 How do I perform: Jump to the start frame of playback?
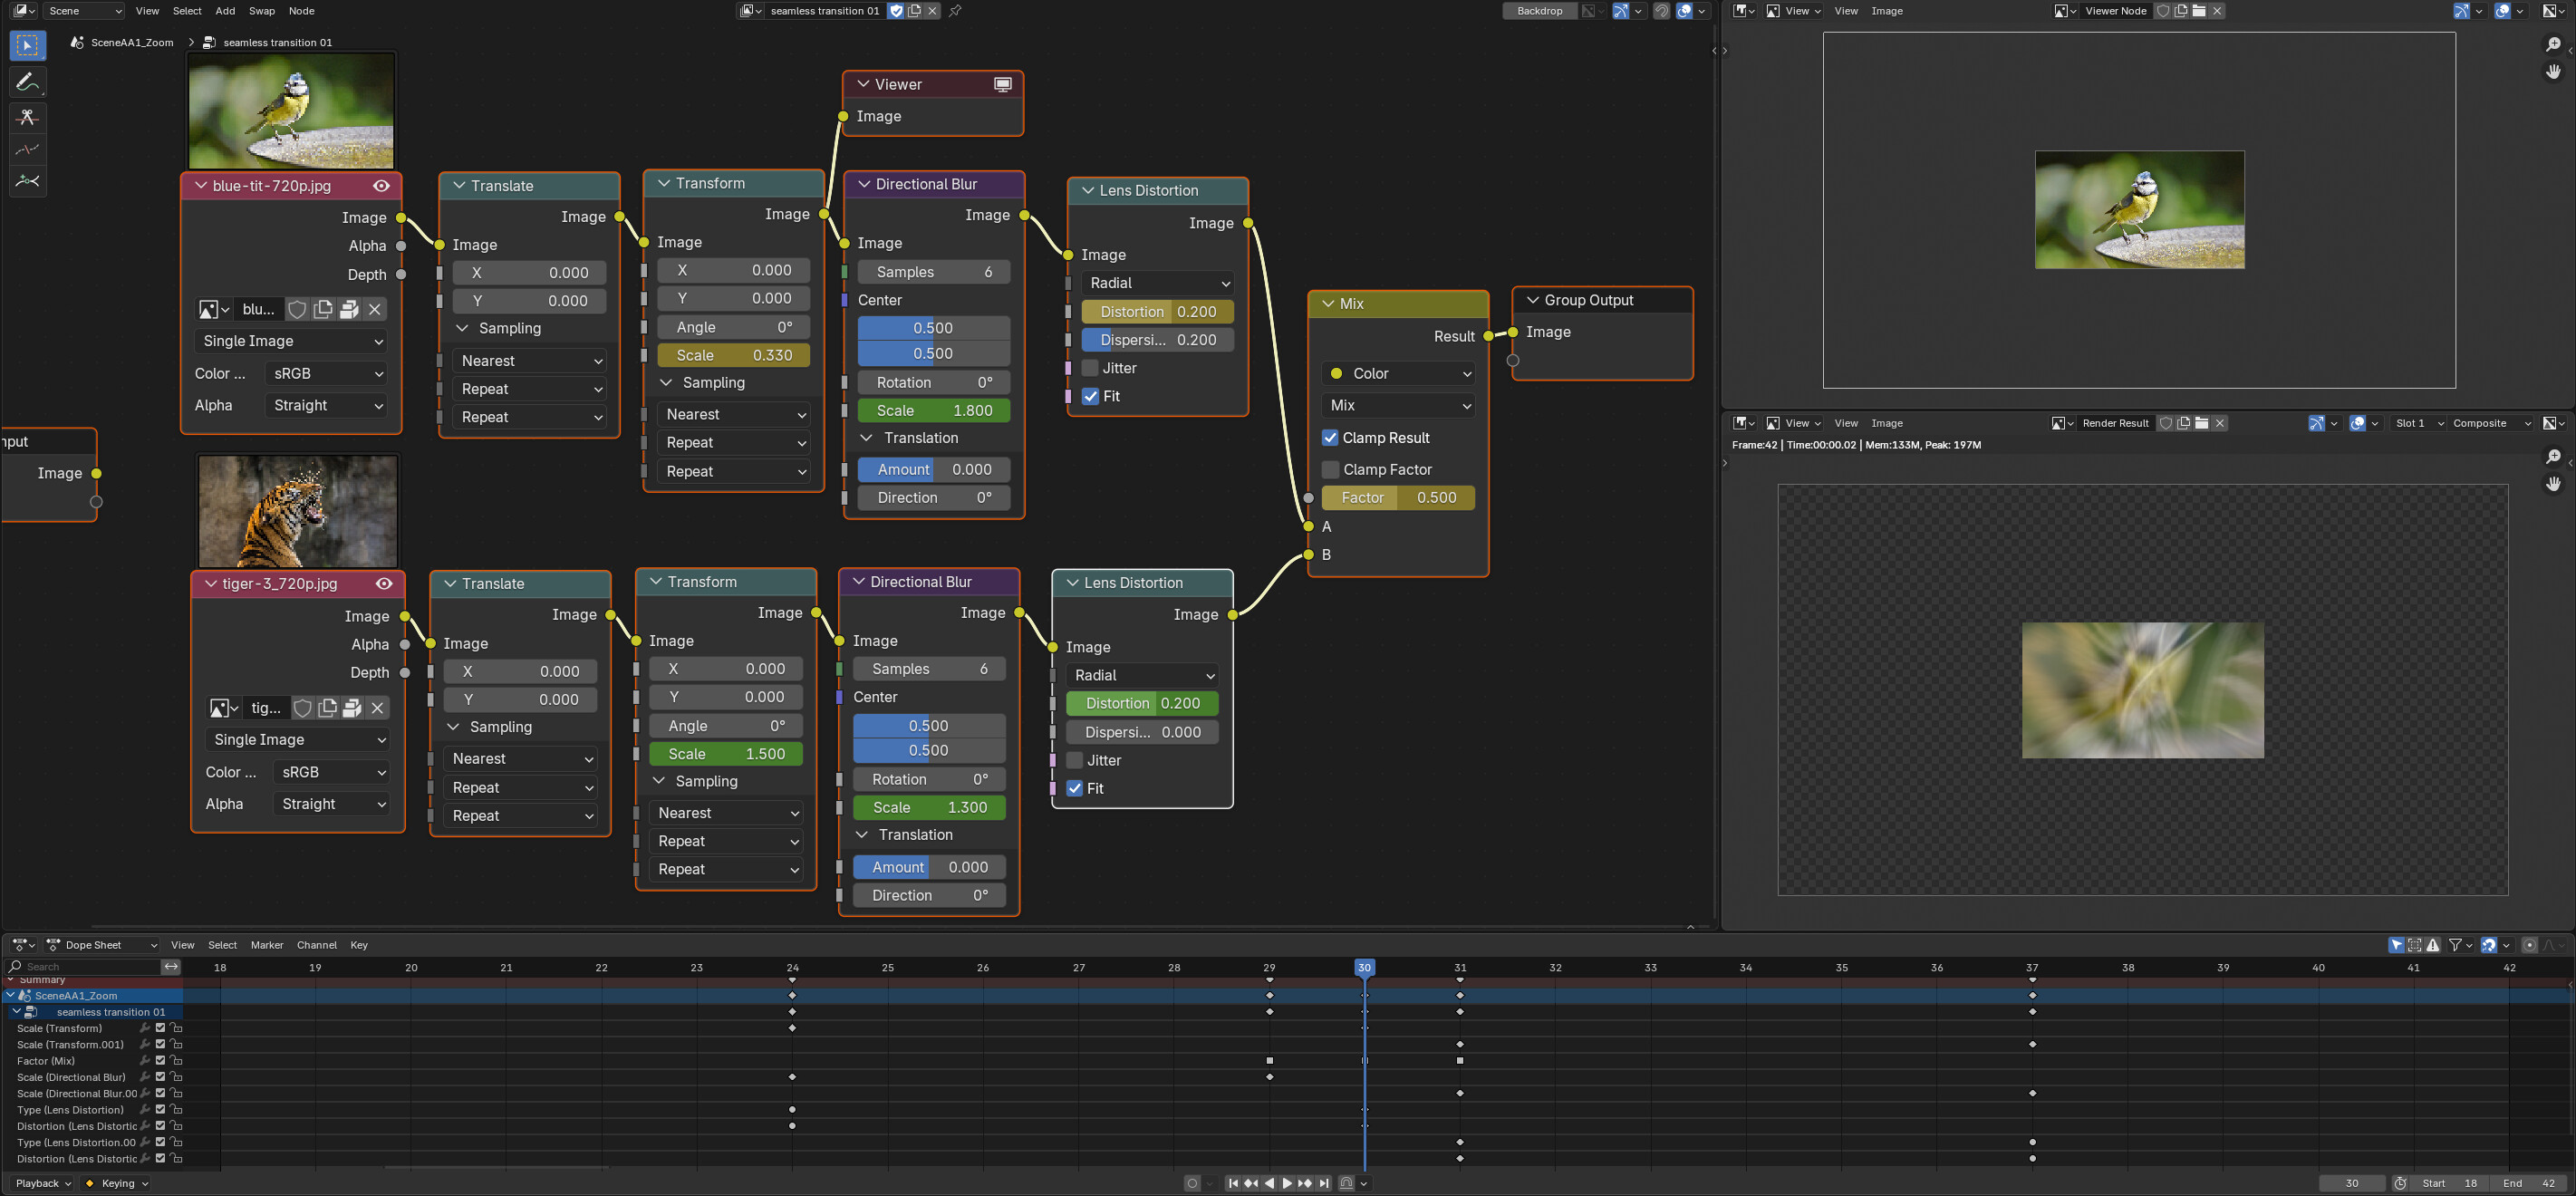[x=1233, y=1183]
